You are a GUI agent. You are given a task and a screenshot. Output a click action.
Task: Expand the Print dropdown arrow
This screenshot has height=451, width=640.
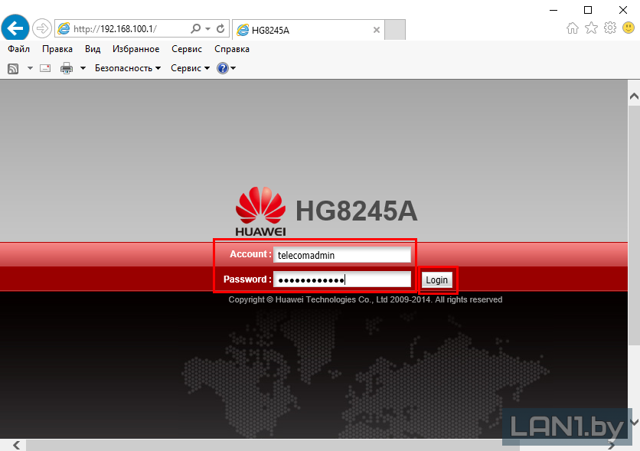coord(83,68)
